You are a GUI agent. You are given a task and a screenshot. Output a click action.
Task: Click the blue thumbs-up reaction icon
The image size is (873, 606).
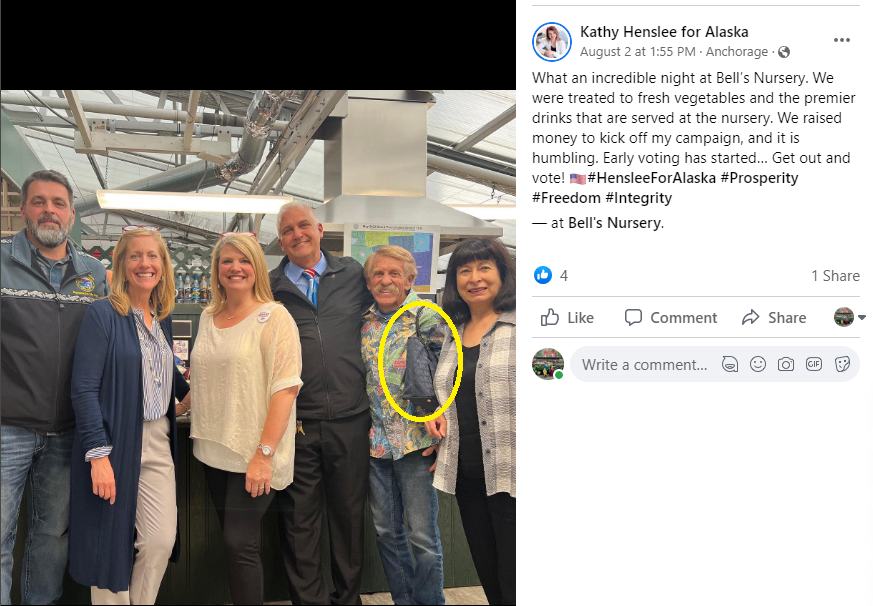(543, 275)
